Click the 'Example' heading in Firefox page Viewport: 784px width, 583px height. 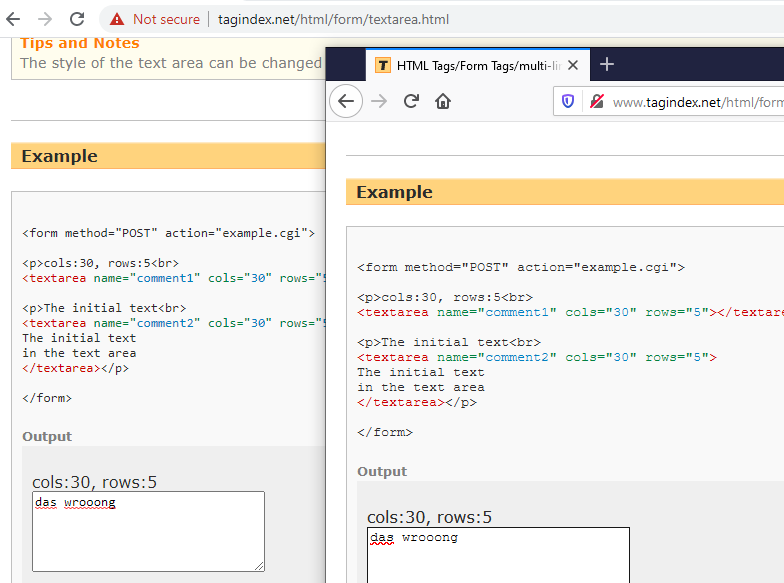pos(394,192)
